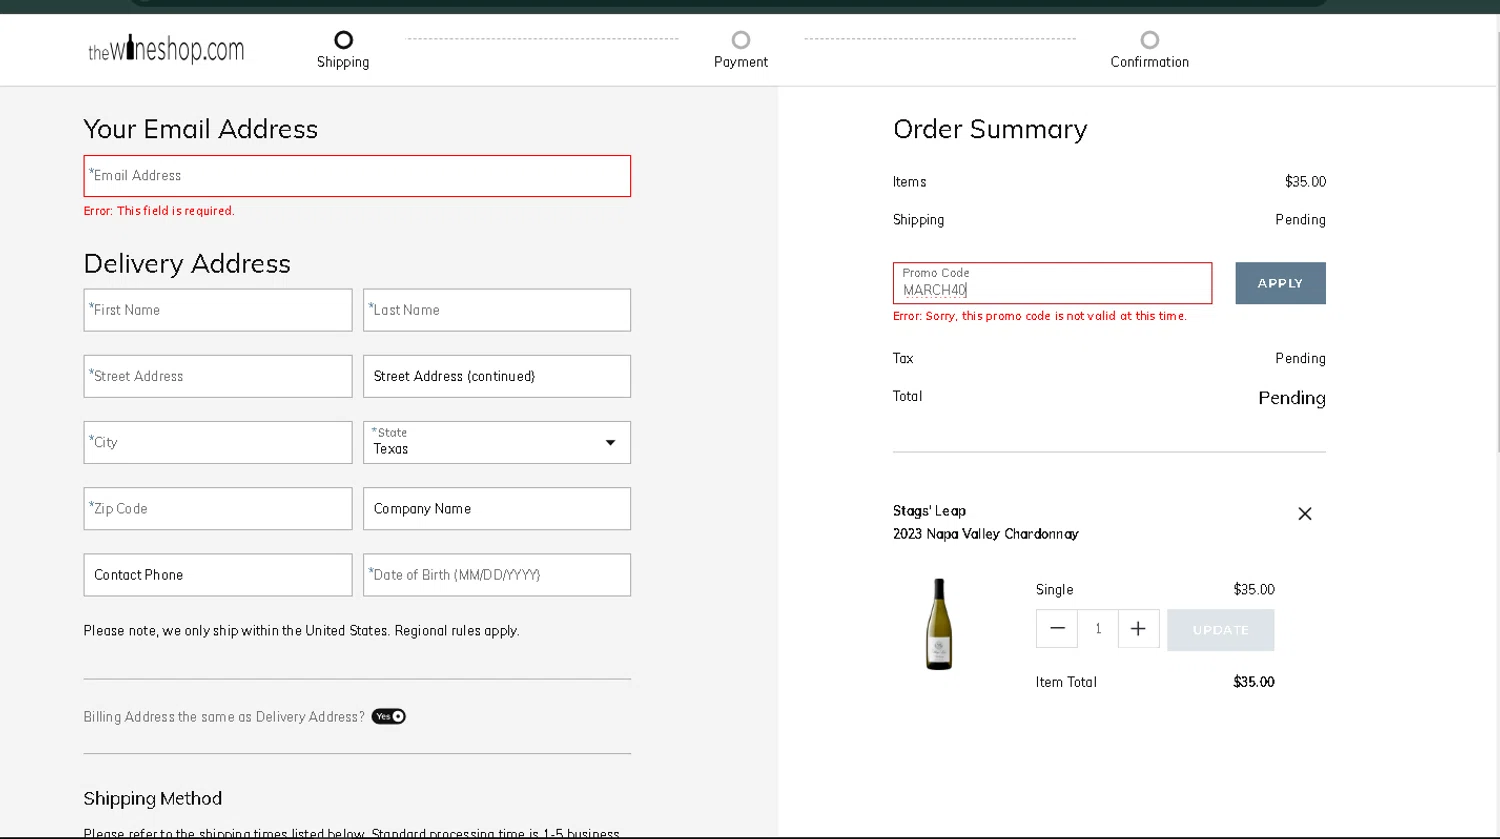
Task: Click into the Last Name field
Action: point(497,310)
